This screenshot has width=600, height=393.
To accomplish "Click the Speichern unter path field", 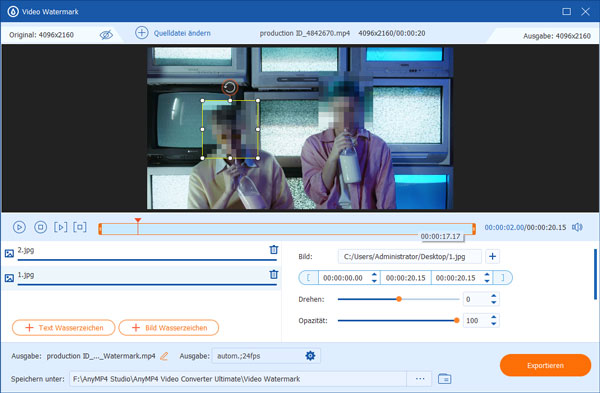I will pos(237,379).
